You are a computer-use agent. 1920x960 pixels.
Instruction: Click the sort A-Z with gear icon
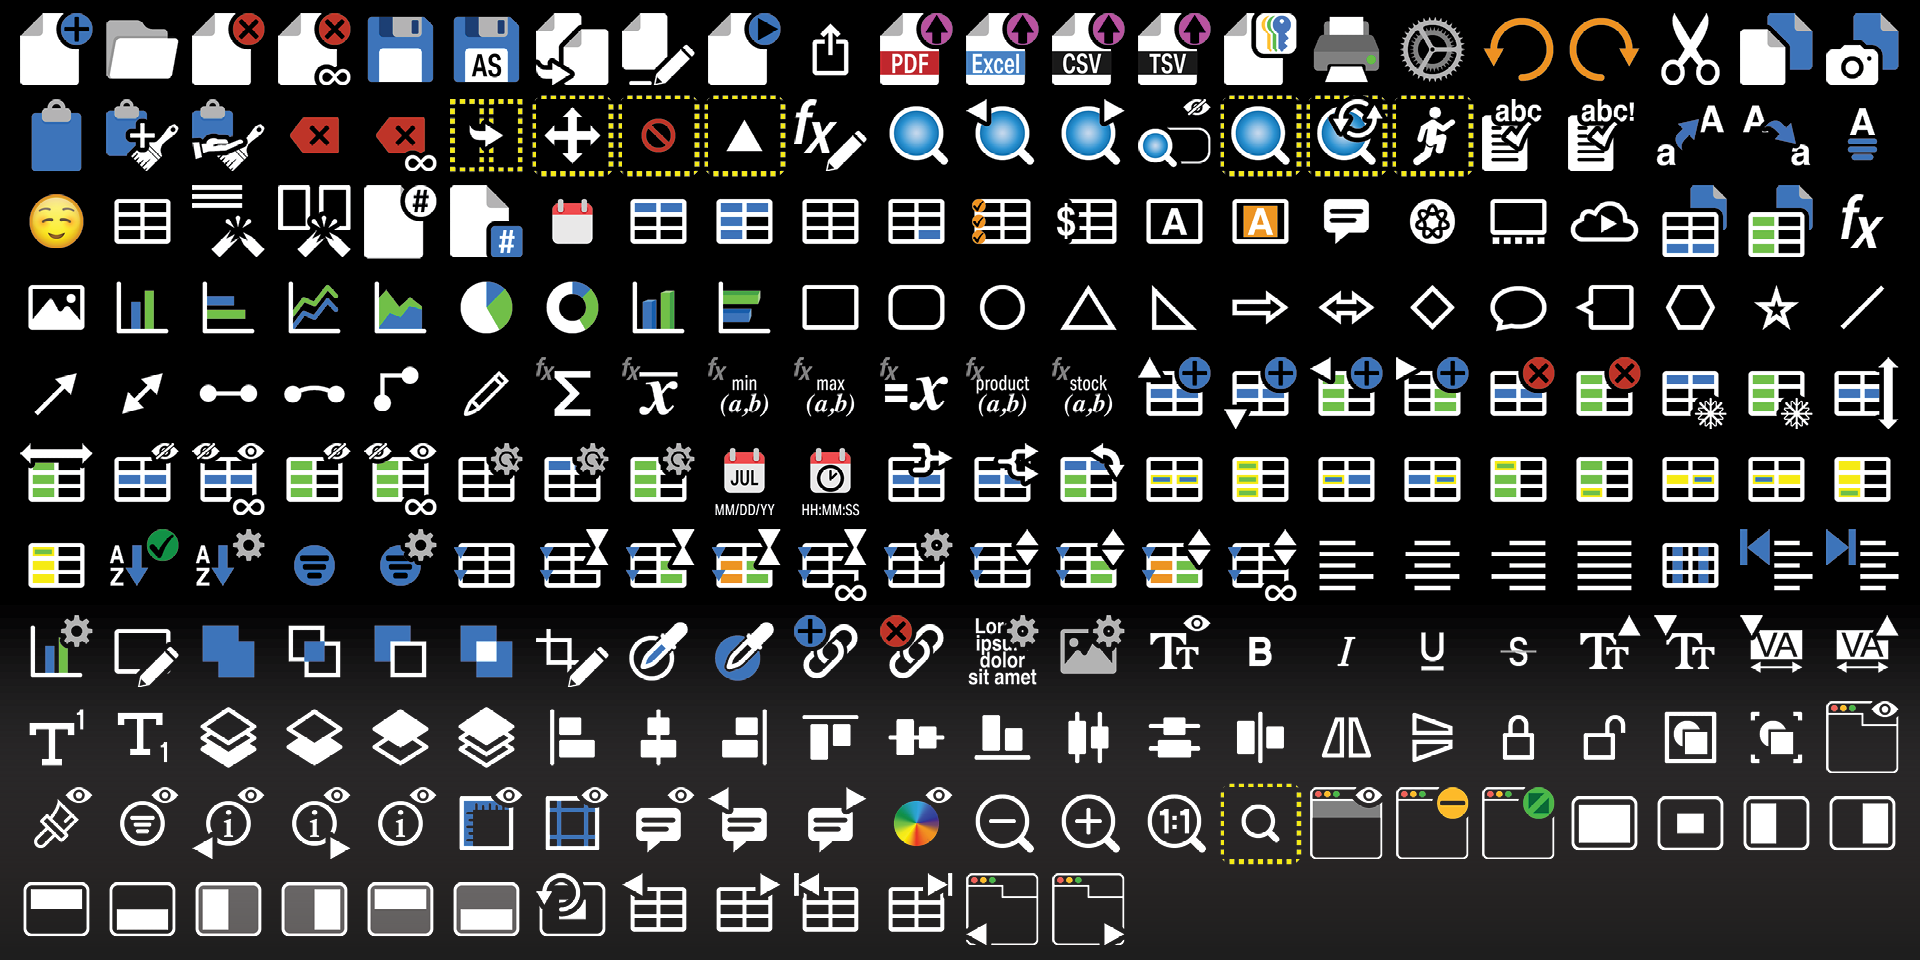(228, 560)
